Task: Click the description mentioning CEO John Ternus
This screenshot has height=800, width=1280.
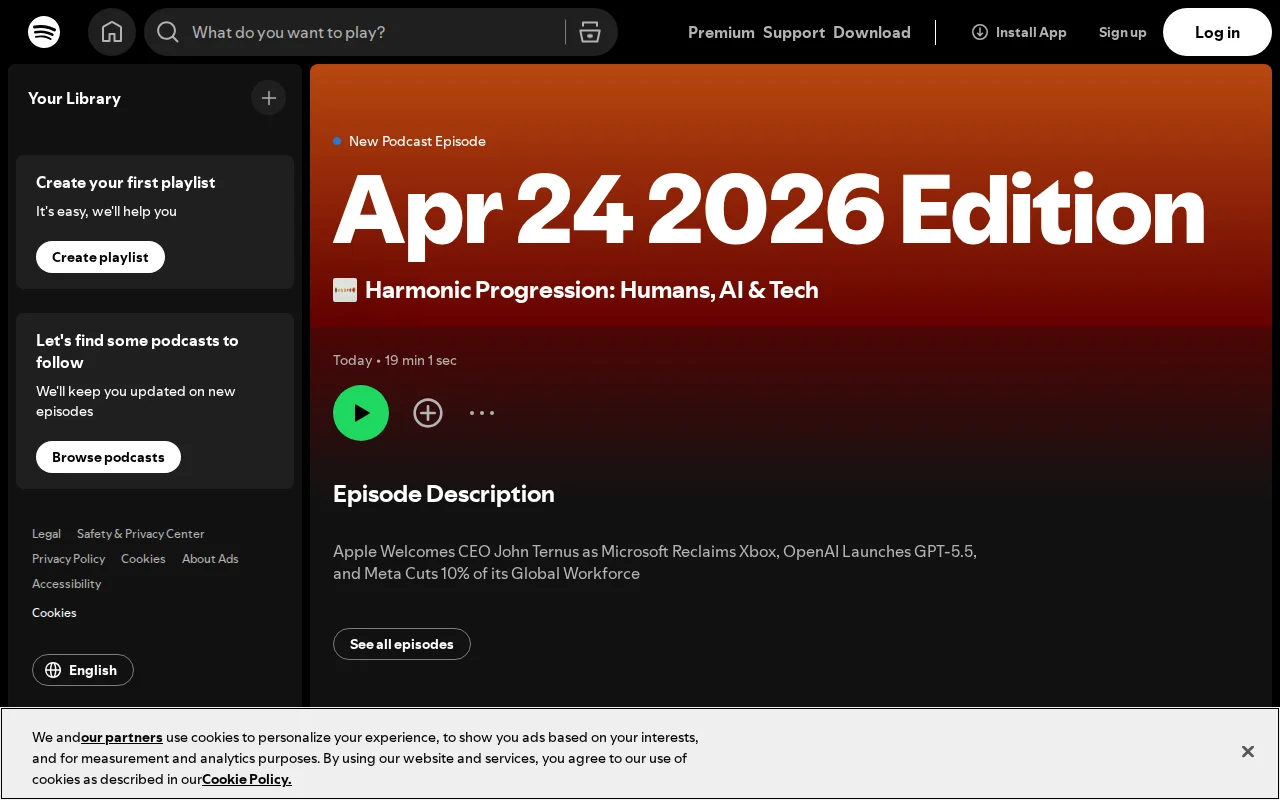Action: (x=655, y=562)
